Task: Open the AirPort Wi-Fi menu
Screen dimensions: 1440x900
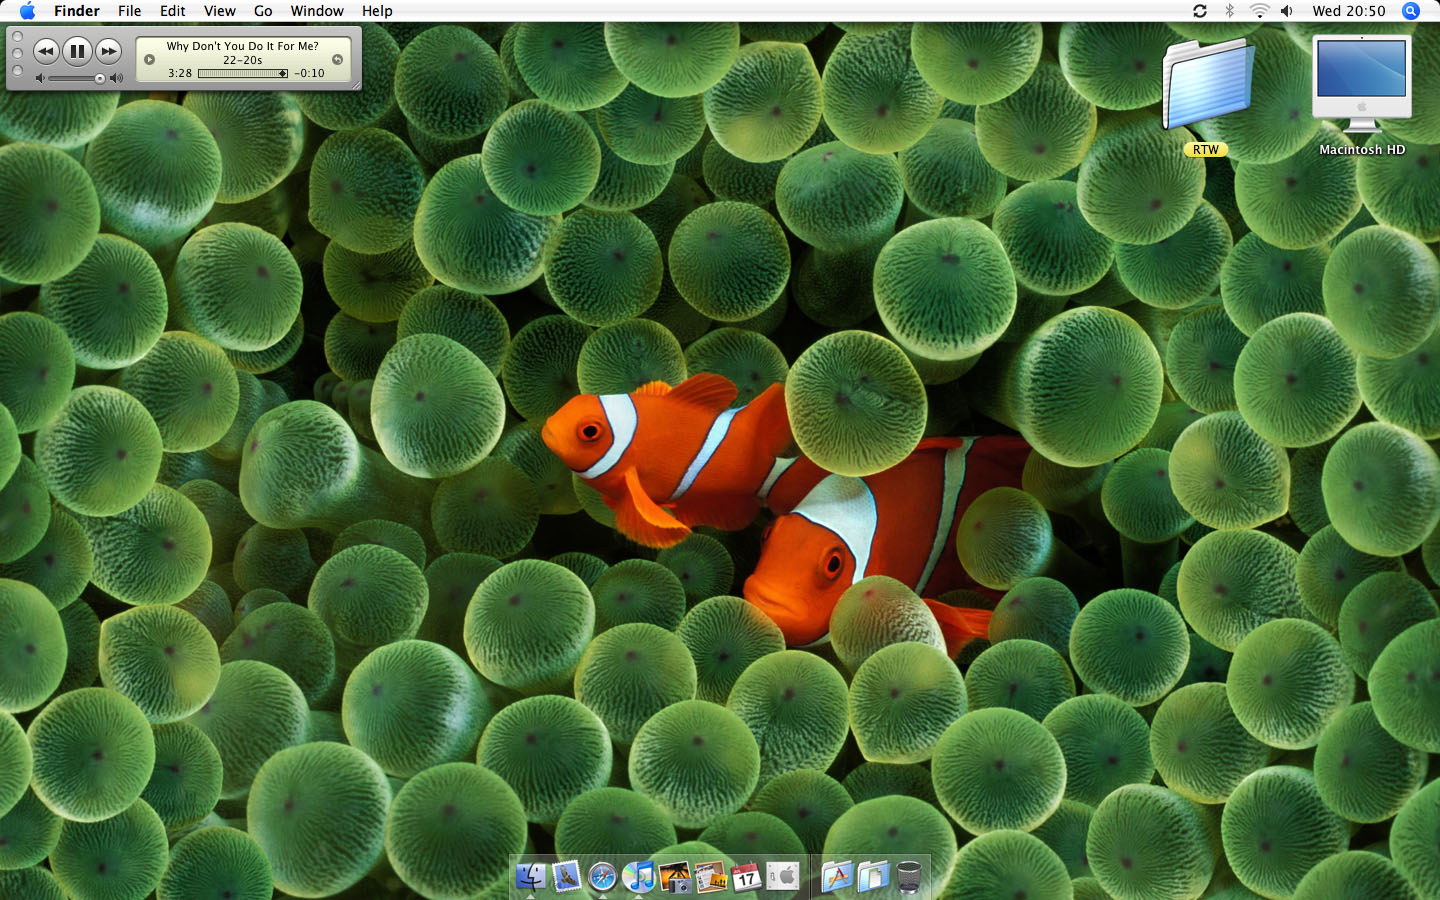Action: click(x=1259, y=11)
